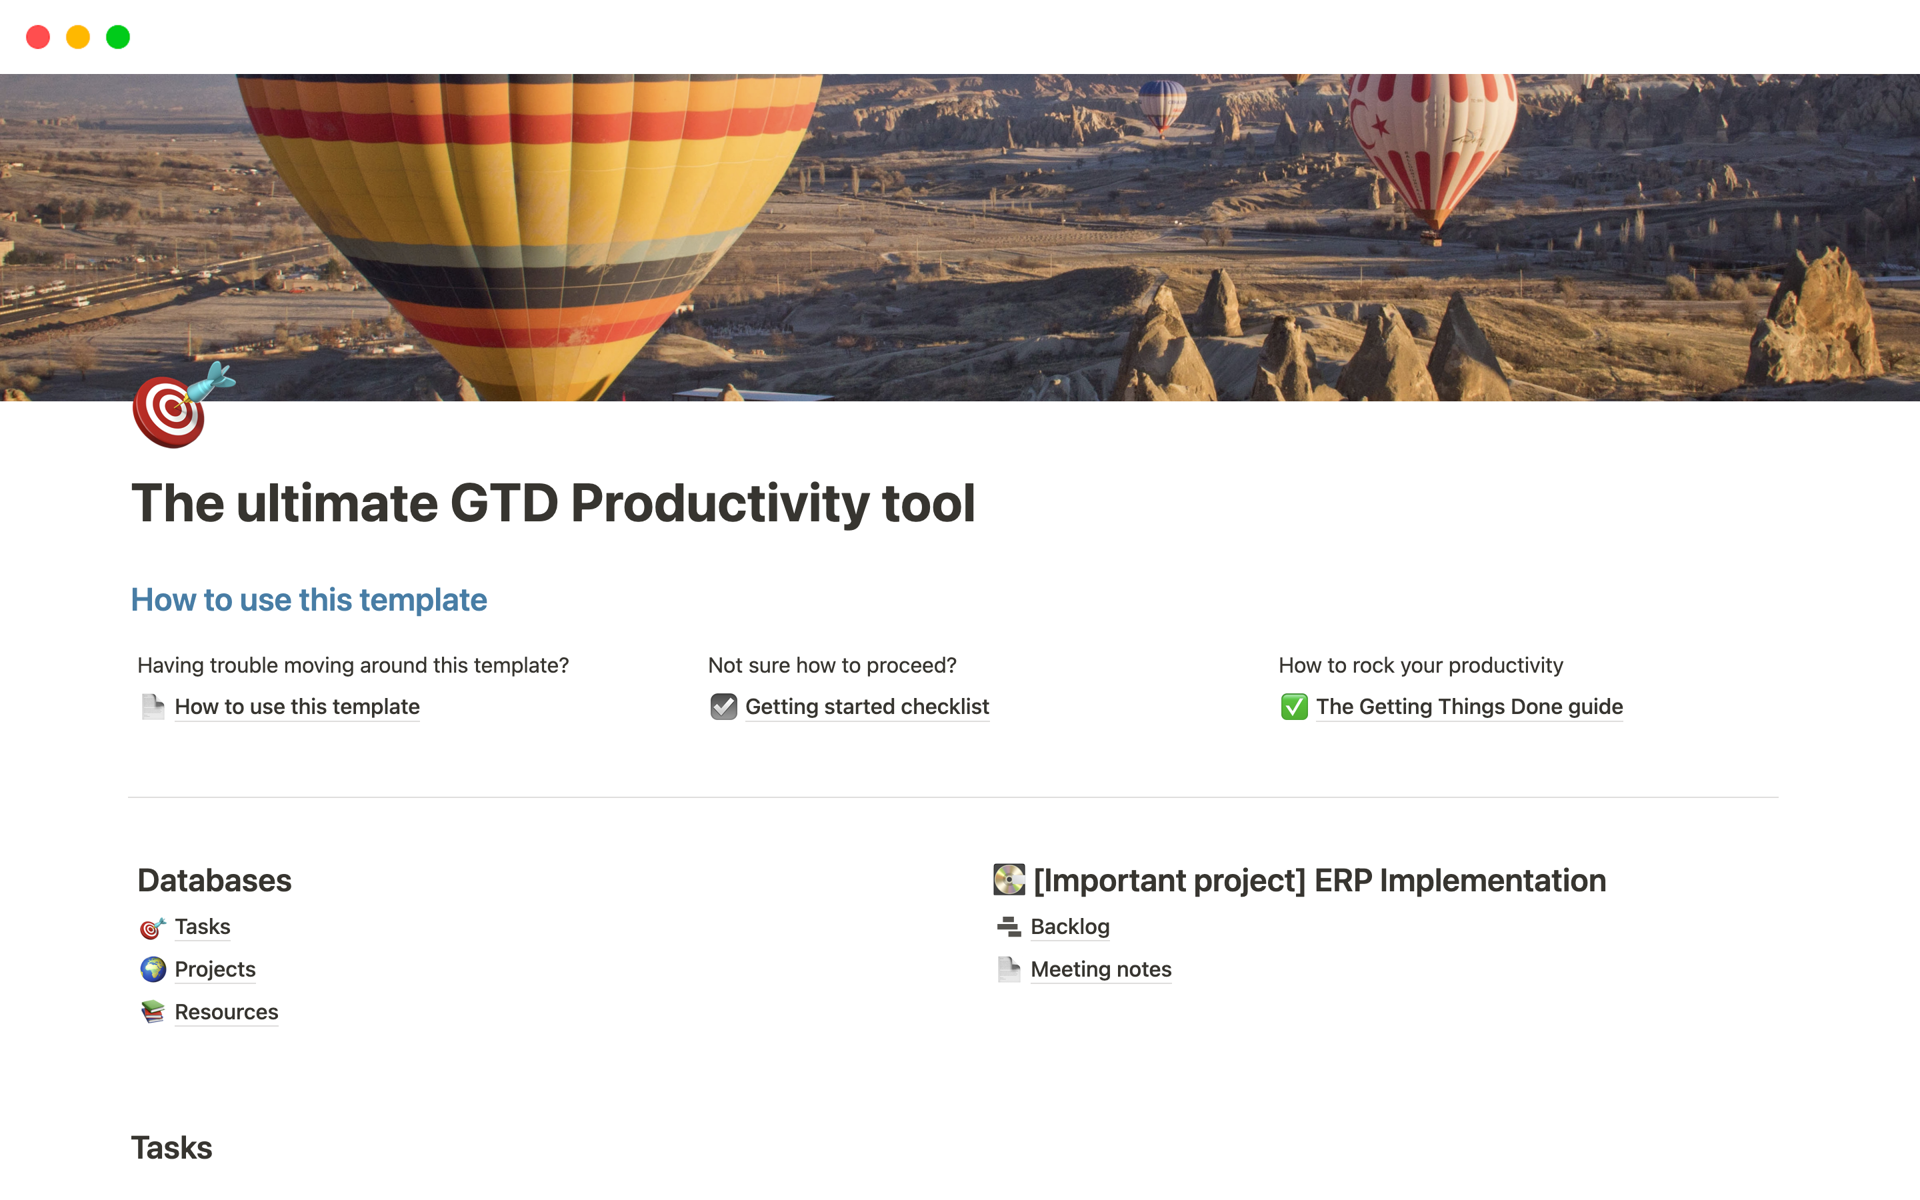Open the "How to use this template" page link
This screenshot has width=1920, height=1200.
[297, 707]
